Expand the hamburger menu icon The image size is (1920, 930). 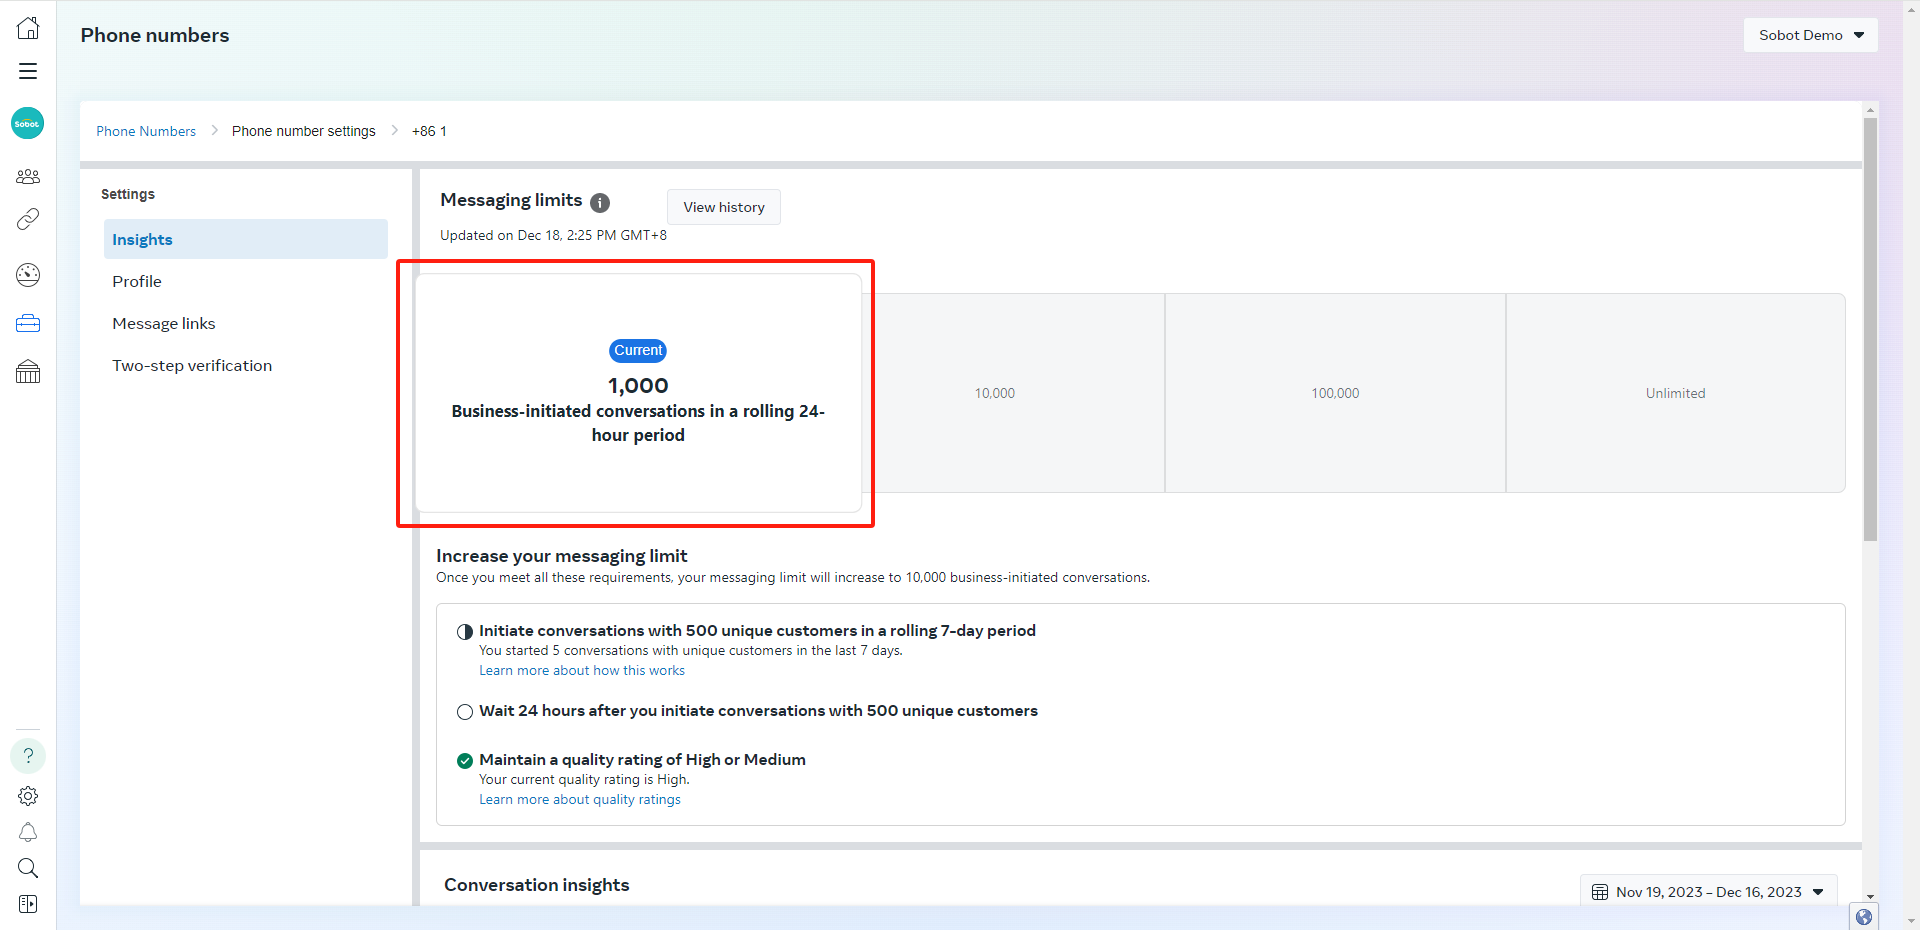[x=28, y=71]
